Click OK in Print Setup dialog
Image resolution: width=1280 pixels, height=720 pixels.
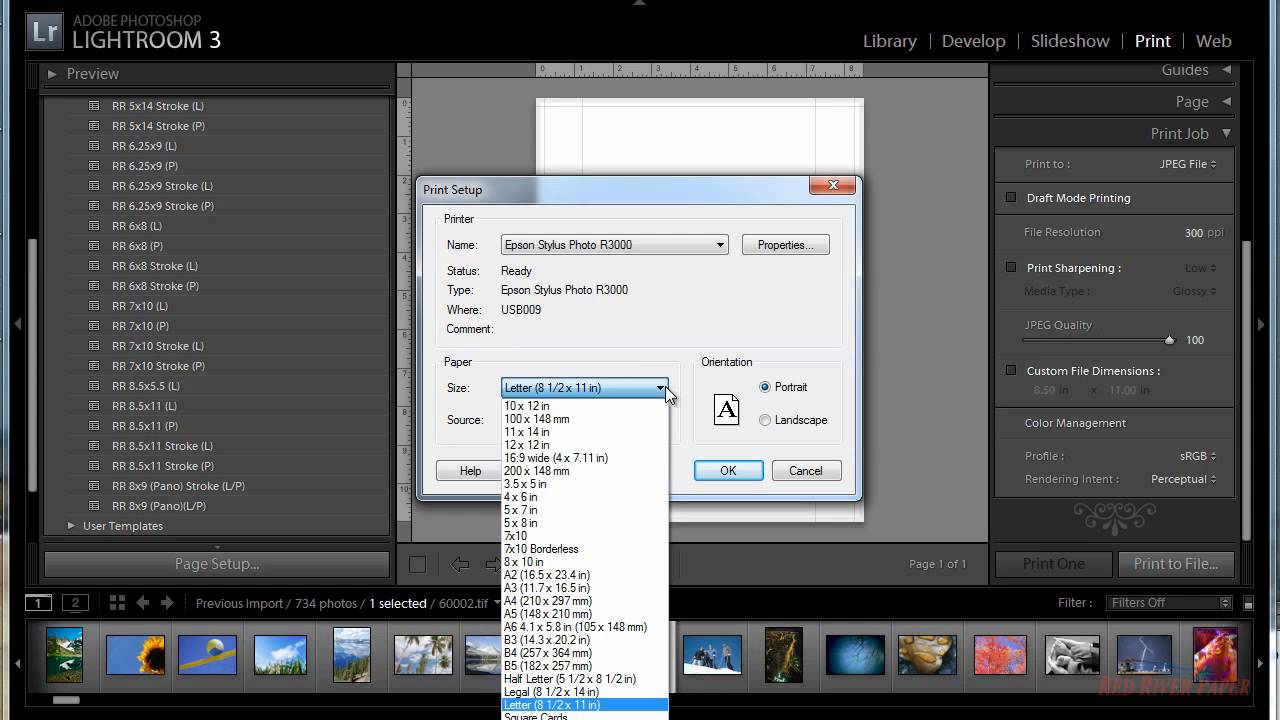point(728,471)
